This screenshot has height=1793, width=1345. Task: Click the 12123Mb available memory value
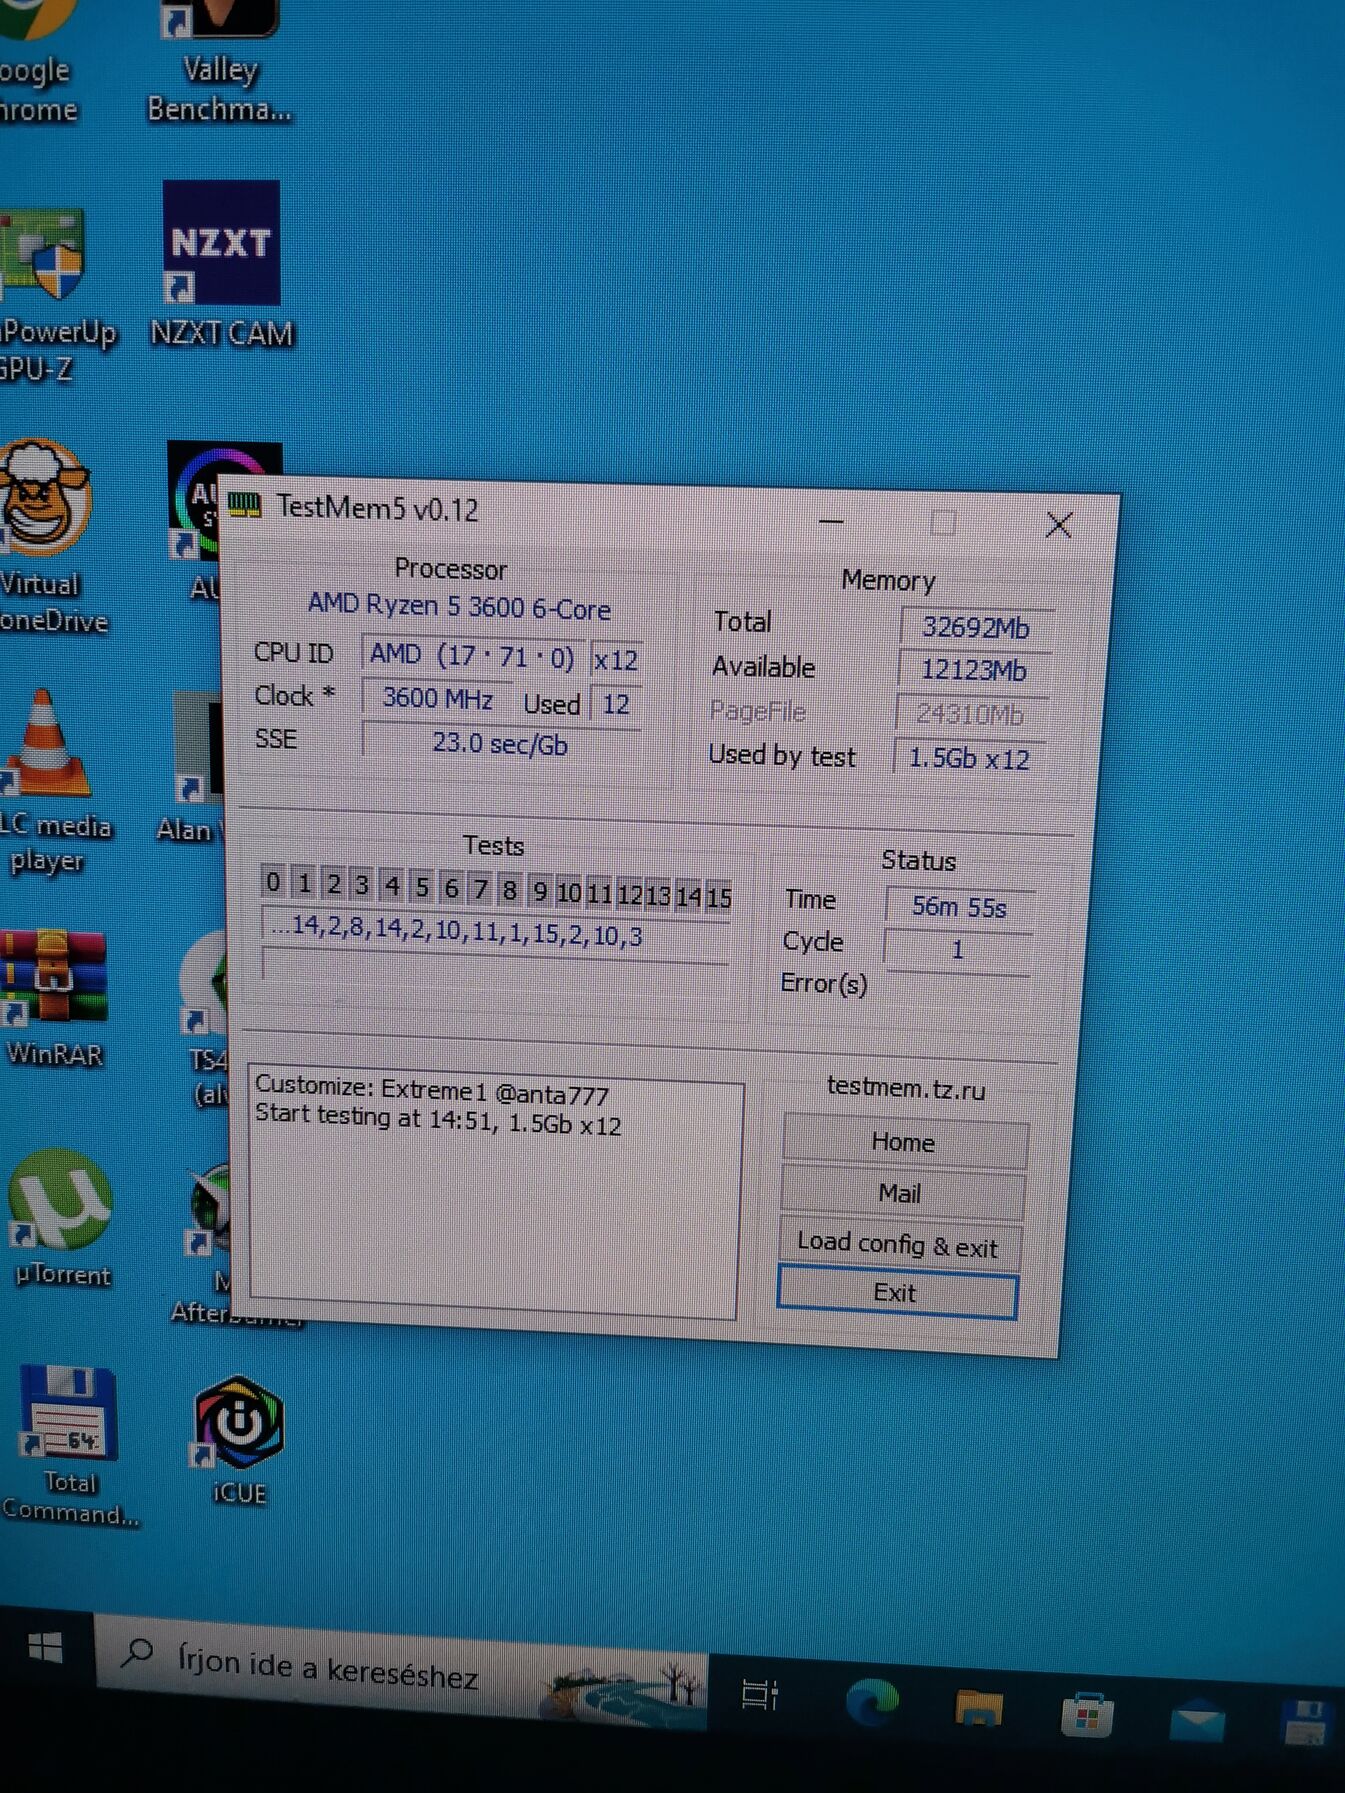[x=973, y=670]
